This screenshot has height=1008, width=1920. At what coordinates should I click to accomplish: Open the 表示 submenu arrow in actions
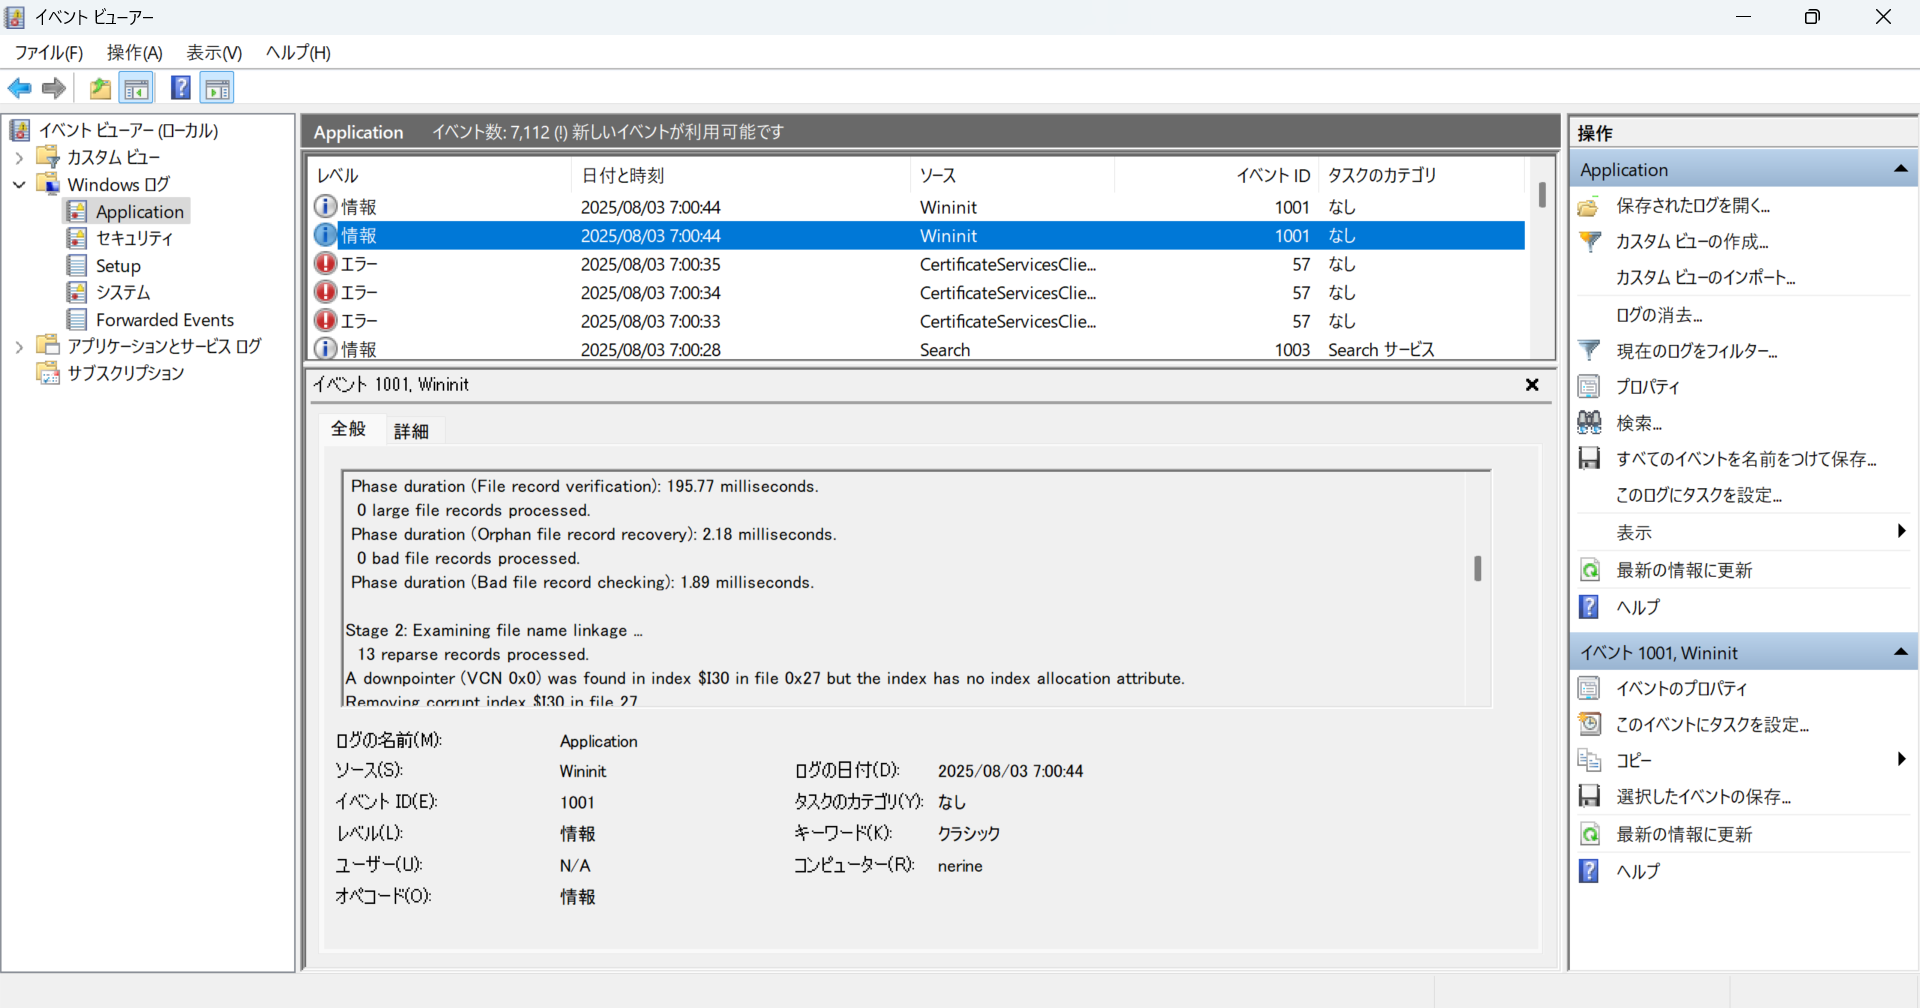pos(1900,532)
